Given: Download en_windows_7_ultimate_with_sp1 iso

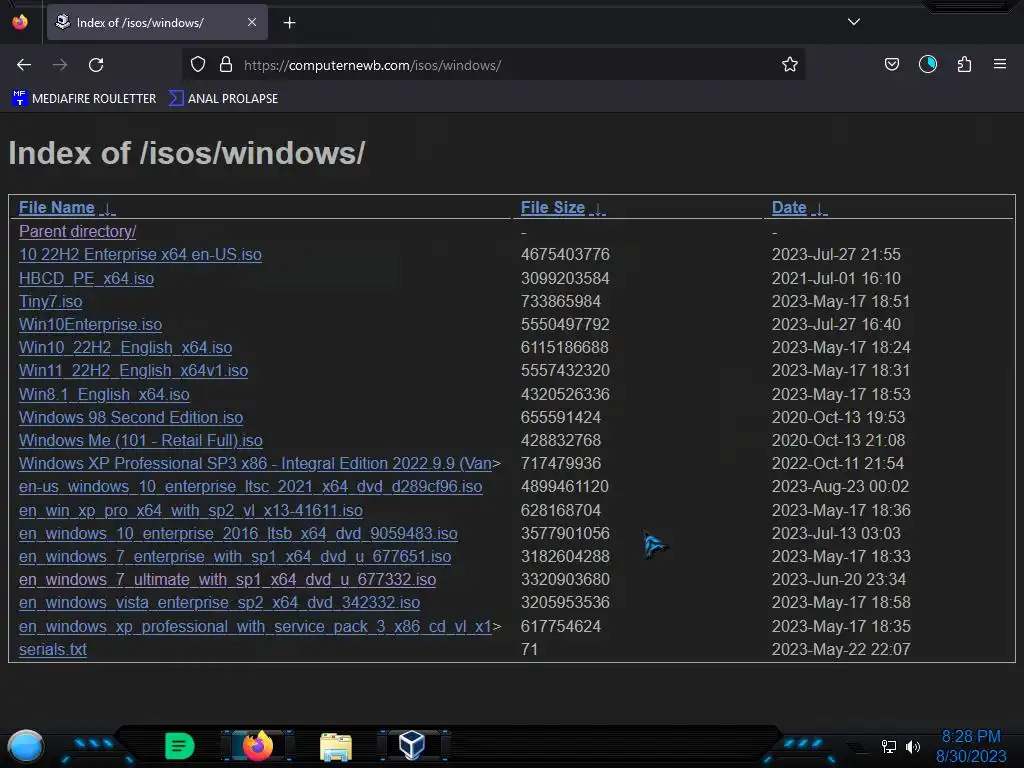Looking at the screenshot, I should pyautogui.click(x=227, y=579).
